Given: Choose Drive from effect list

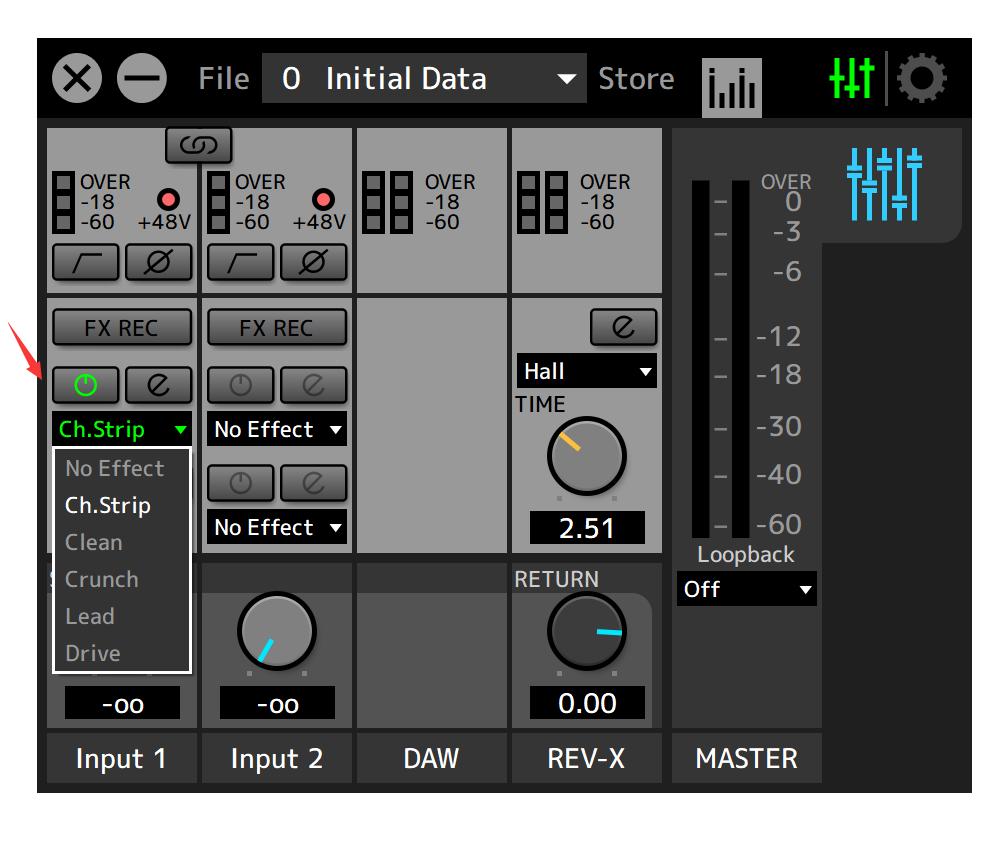Looking at the screenshot, I should (93, 653).
